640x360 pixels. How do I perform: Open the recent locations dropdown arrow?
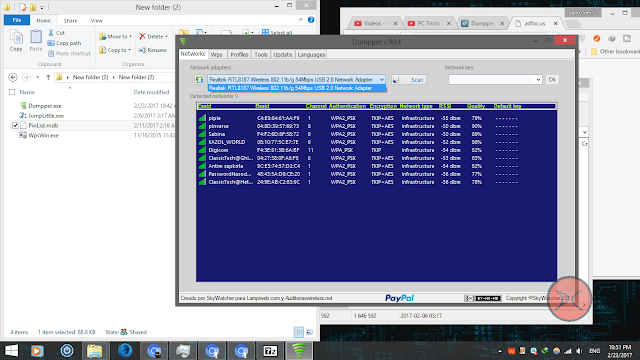[38, 77]
